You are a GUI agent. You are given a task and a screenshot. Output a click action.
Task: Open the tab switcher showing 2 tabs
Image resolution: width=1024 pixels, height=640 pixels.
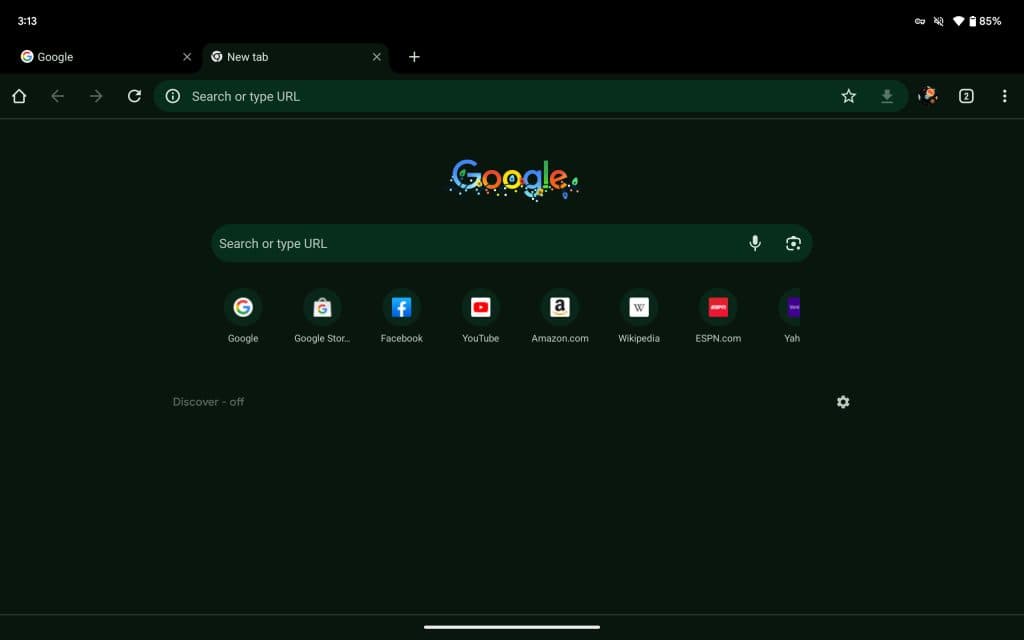click(966, 96)
